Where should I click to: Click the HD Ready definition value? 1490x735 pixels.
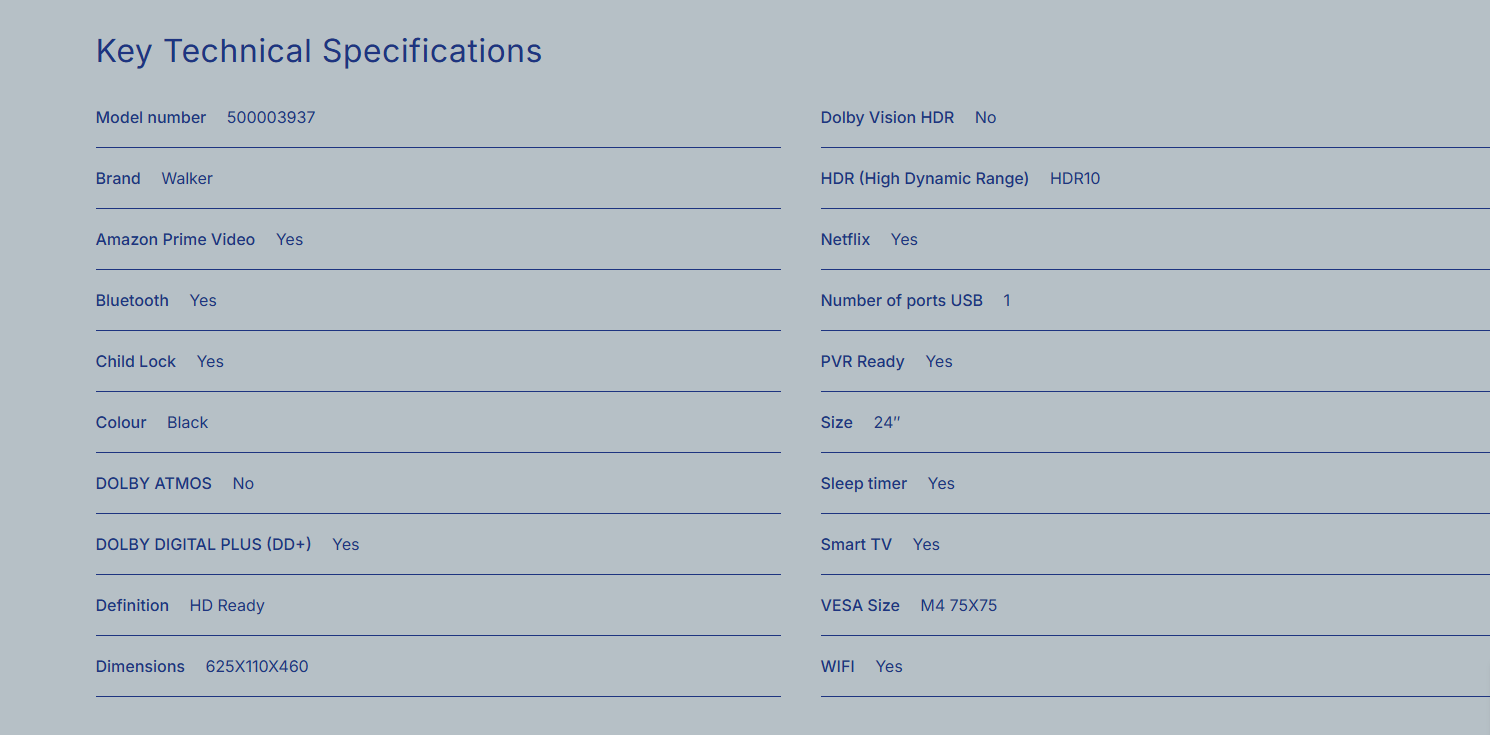[x=227, y=606]
